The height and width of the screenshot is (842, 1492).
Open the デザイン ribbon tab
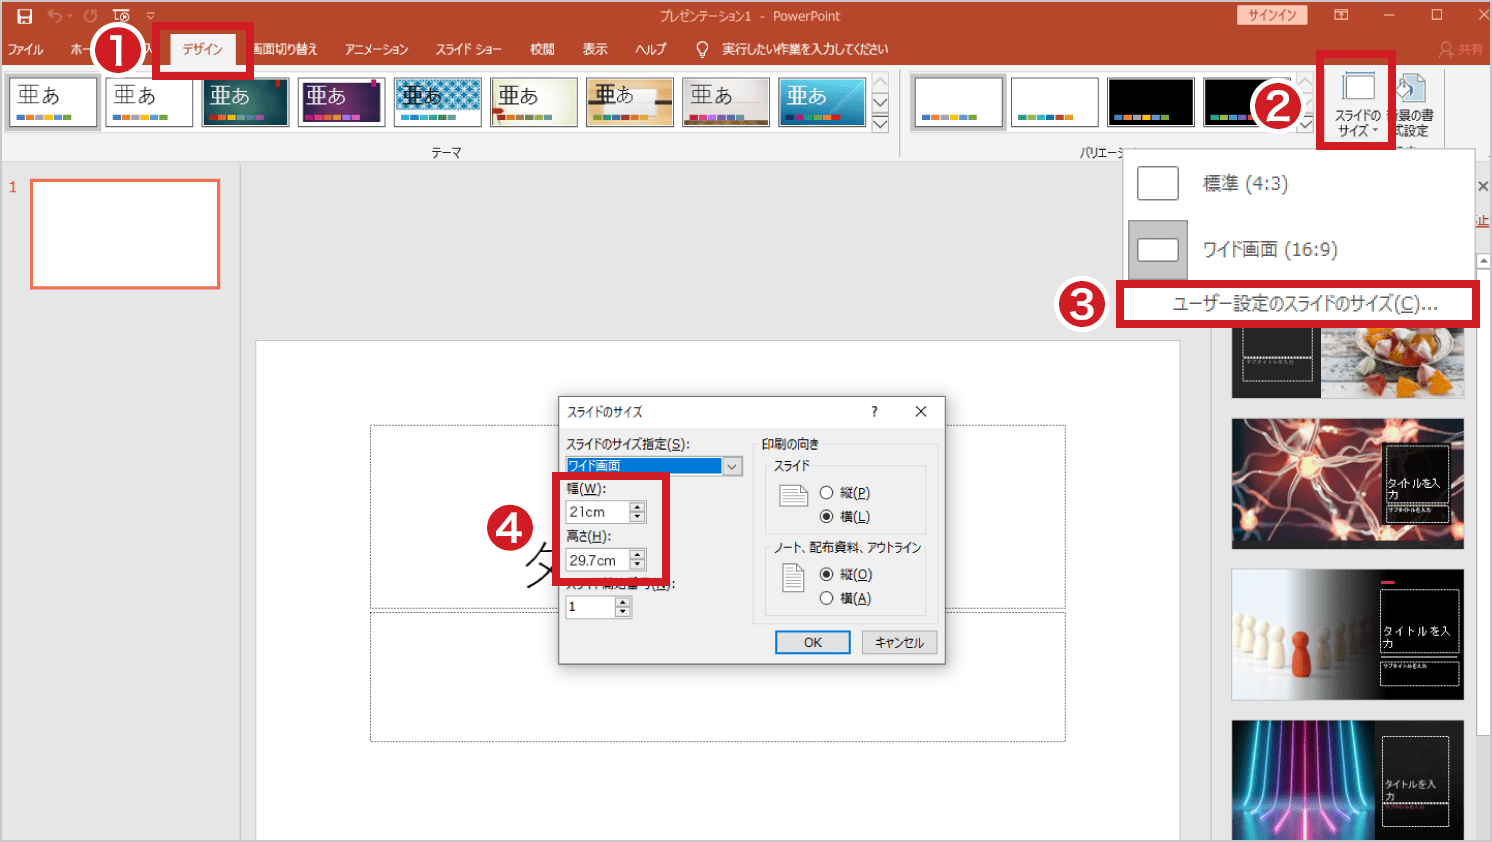(x=202, y=49)
